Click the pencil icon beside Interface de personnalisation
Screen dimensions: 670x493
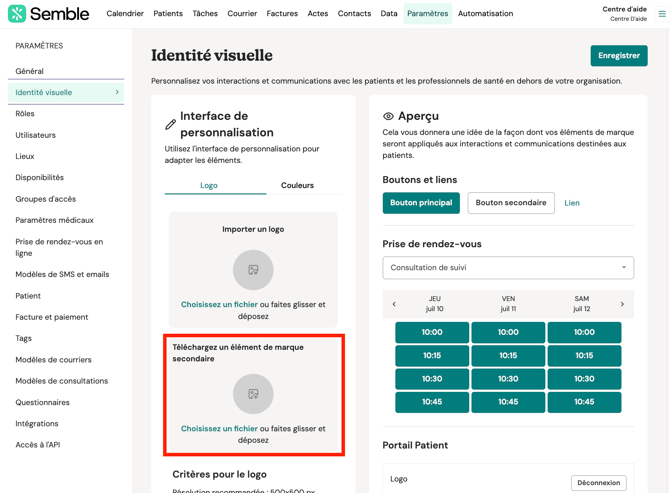click(x=171, y=124)
